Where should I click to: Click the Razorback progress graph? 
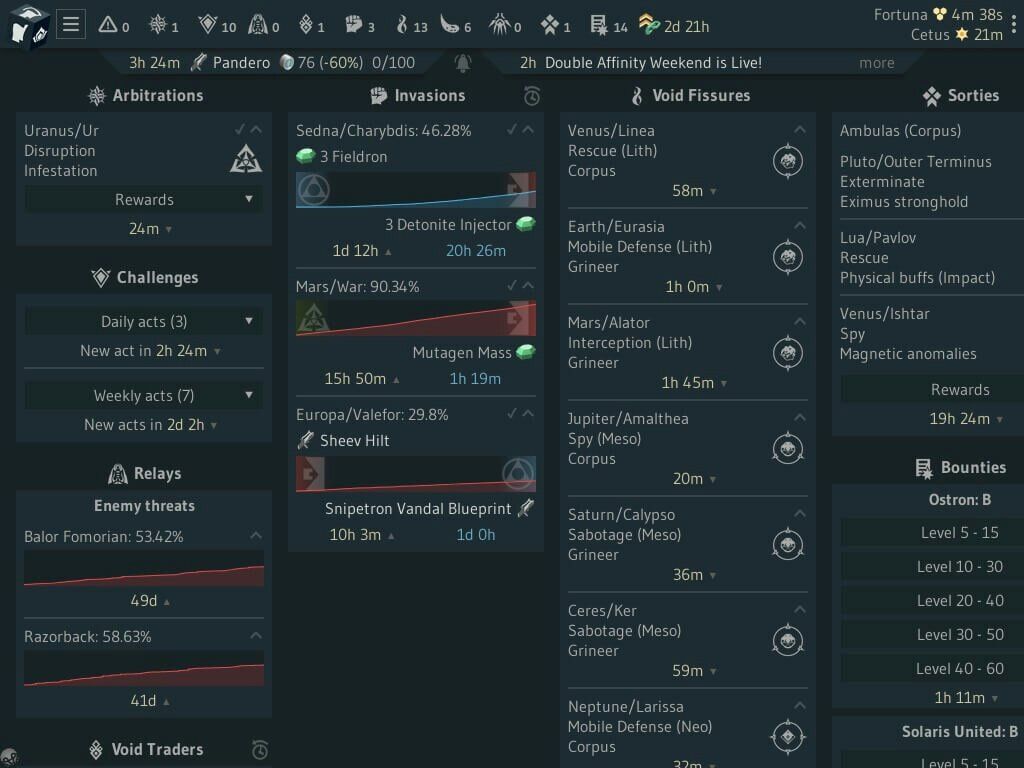tap(144, 668)
